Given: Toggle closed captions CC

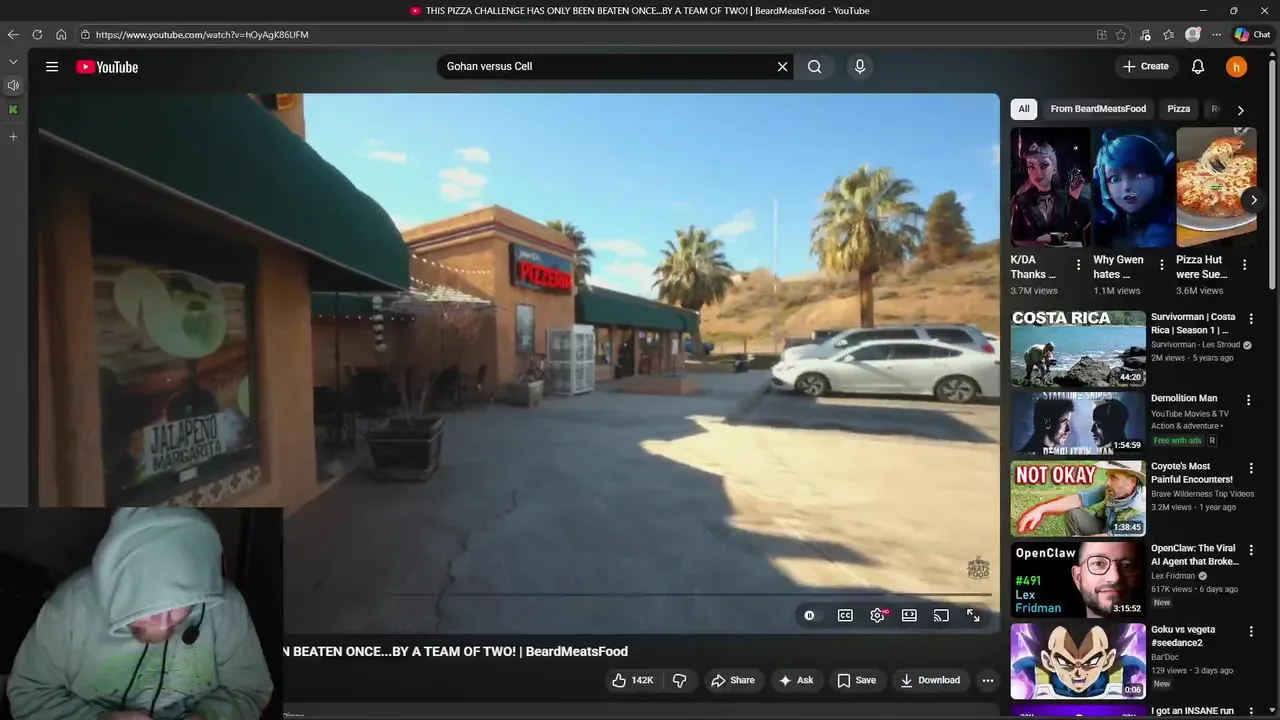Looking at the screenshot, I should click(845, 616).
